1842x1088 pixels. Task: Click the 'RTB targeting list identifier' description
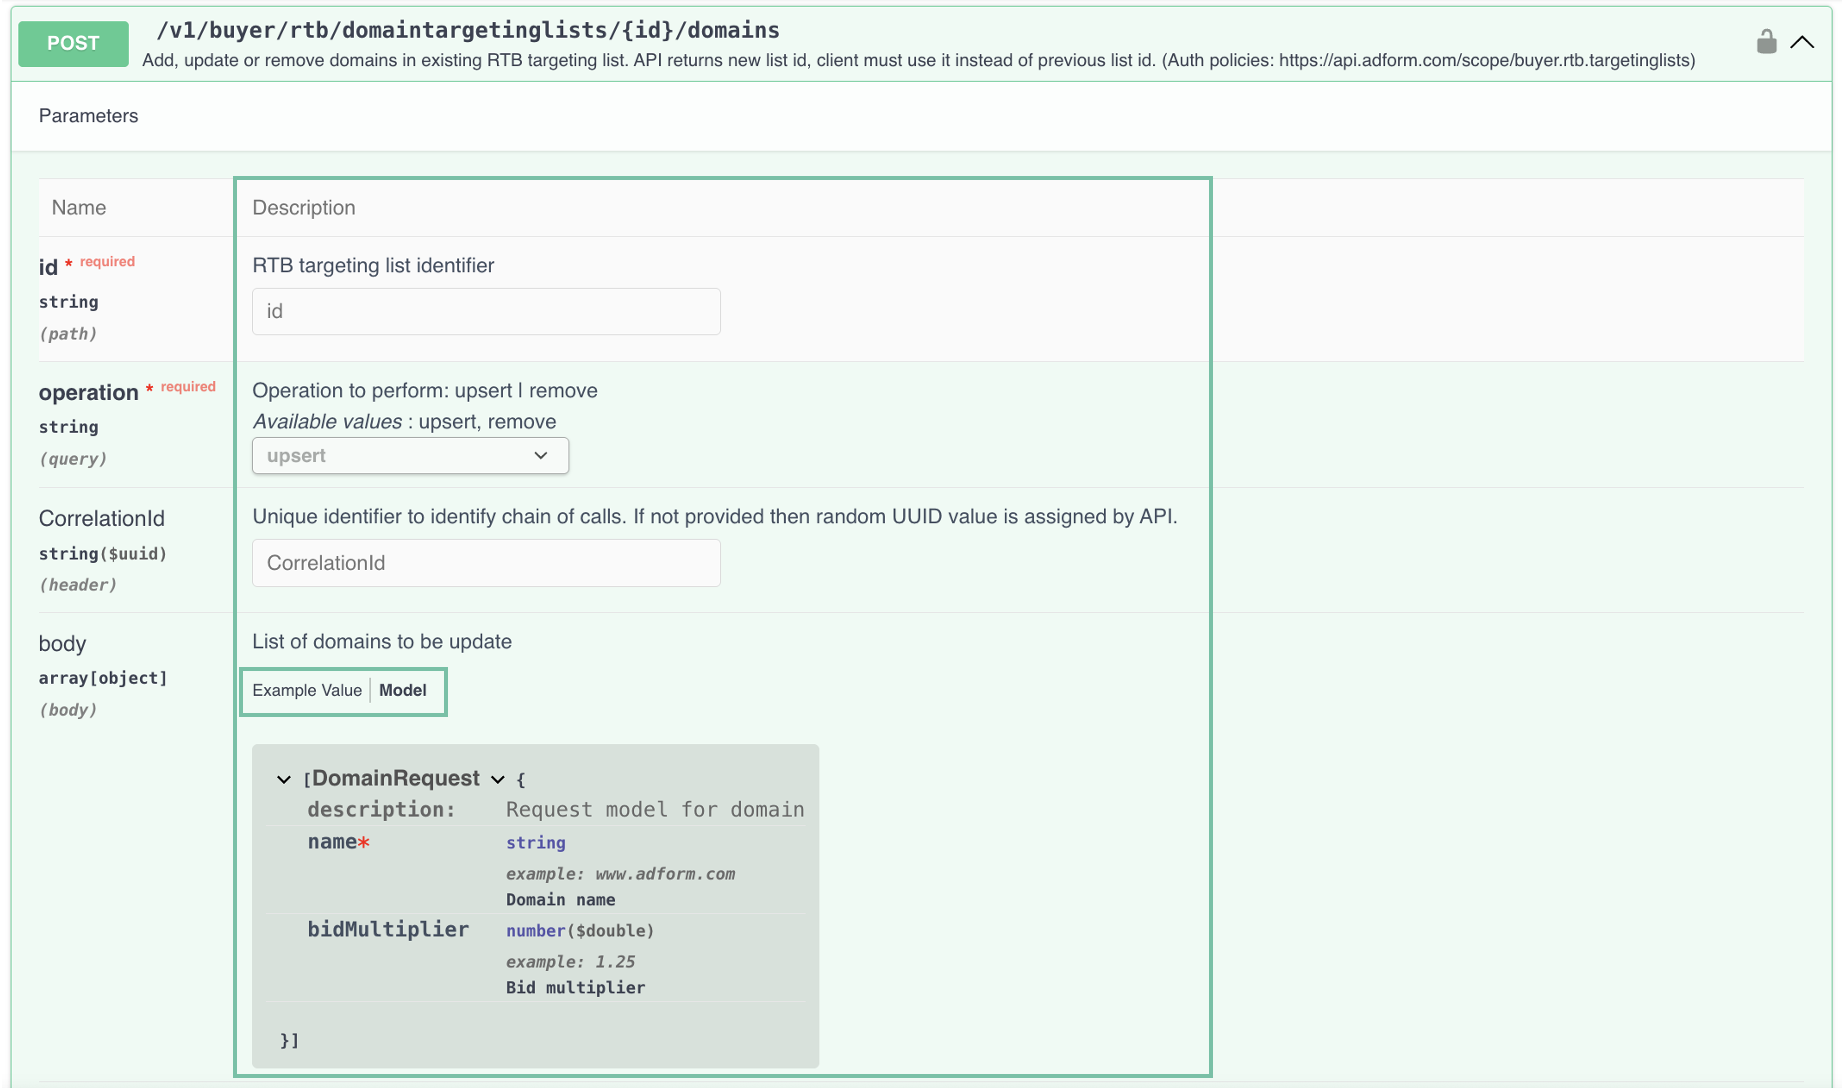coord(373,265)
